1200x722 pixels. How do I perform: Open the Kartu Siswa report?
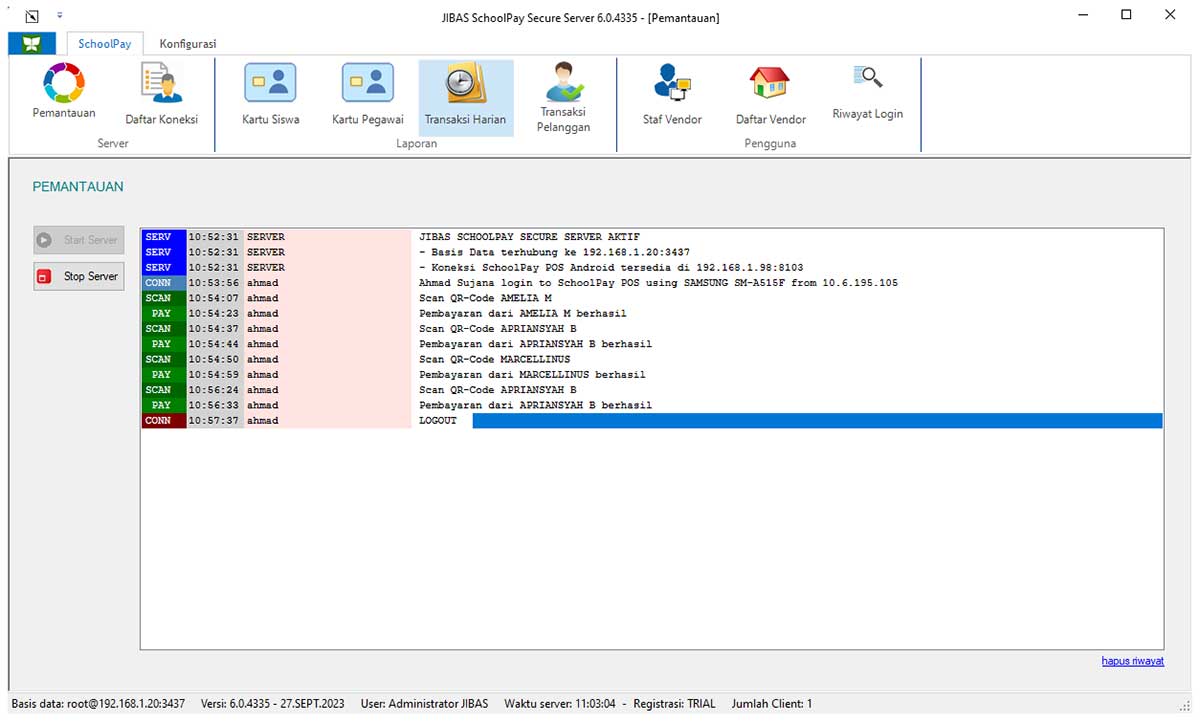click(x=270, y=96)
